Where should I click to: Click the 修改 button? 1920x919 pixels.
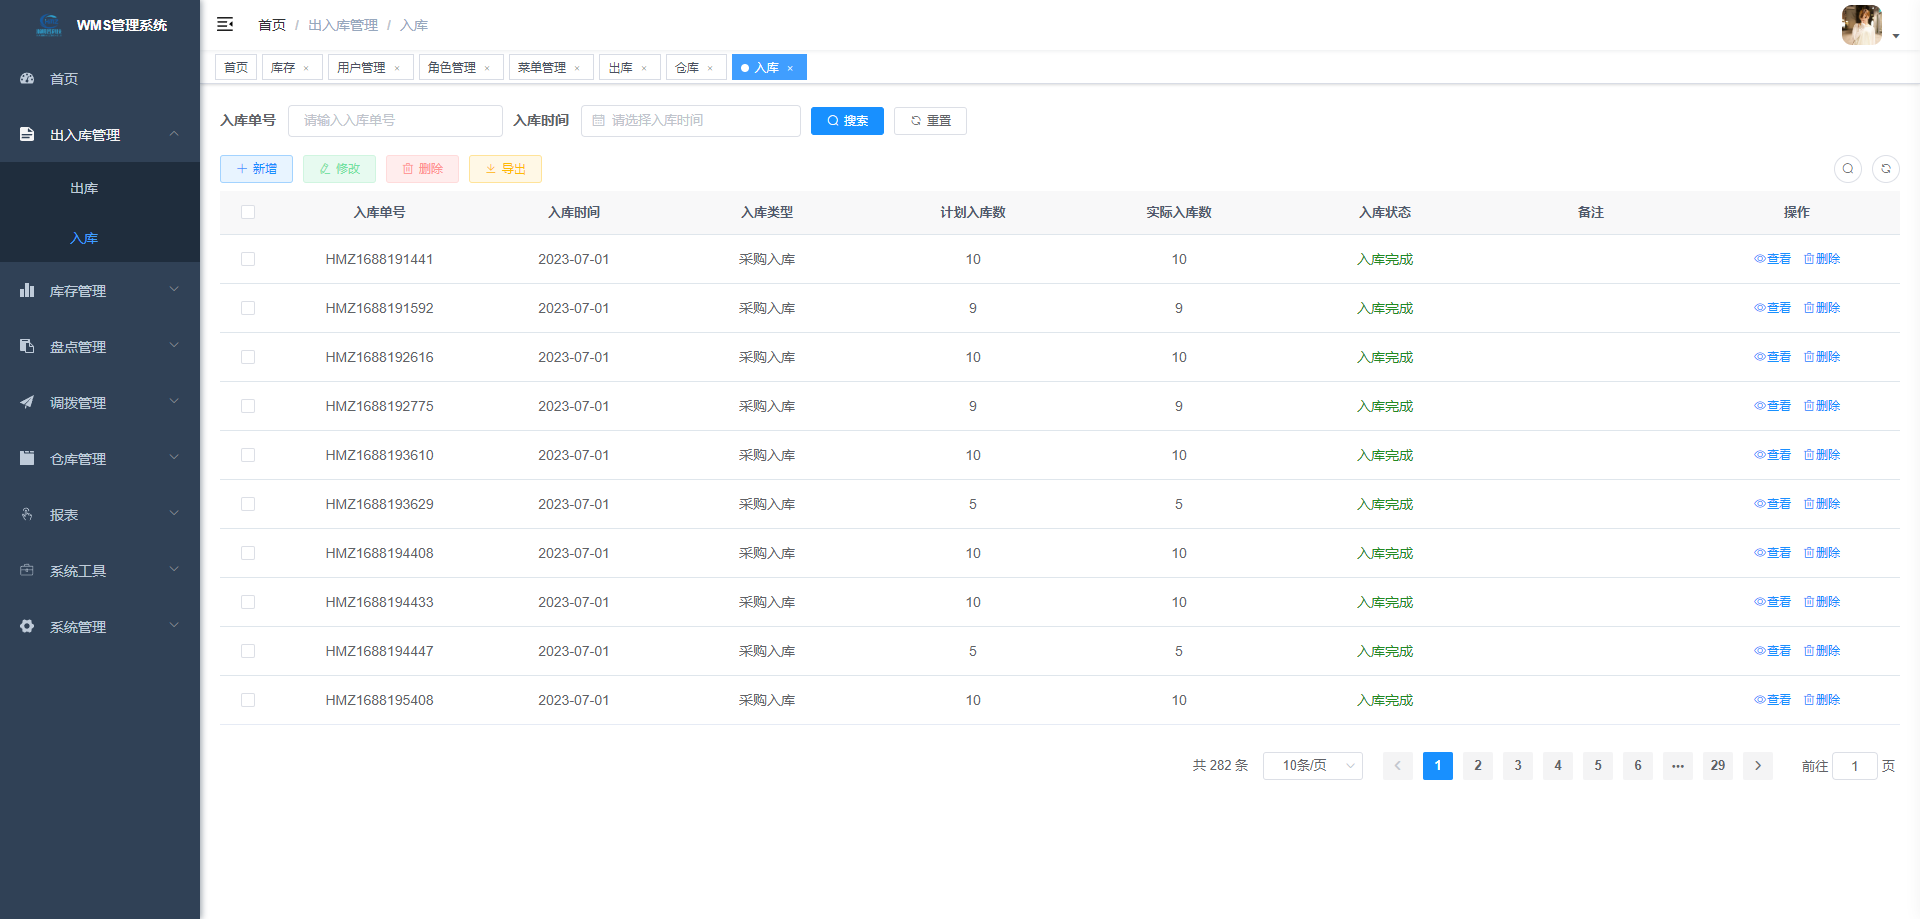(x=339, y=169)
